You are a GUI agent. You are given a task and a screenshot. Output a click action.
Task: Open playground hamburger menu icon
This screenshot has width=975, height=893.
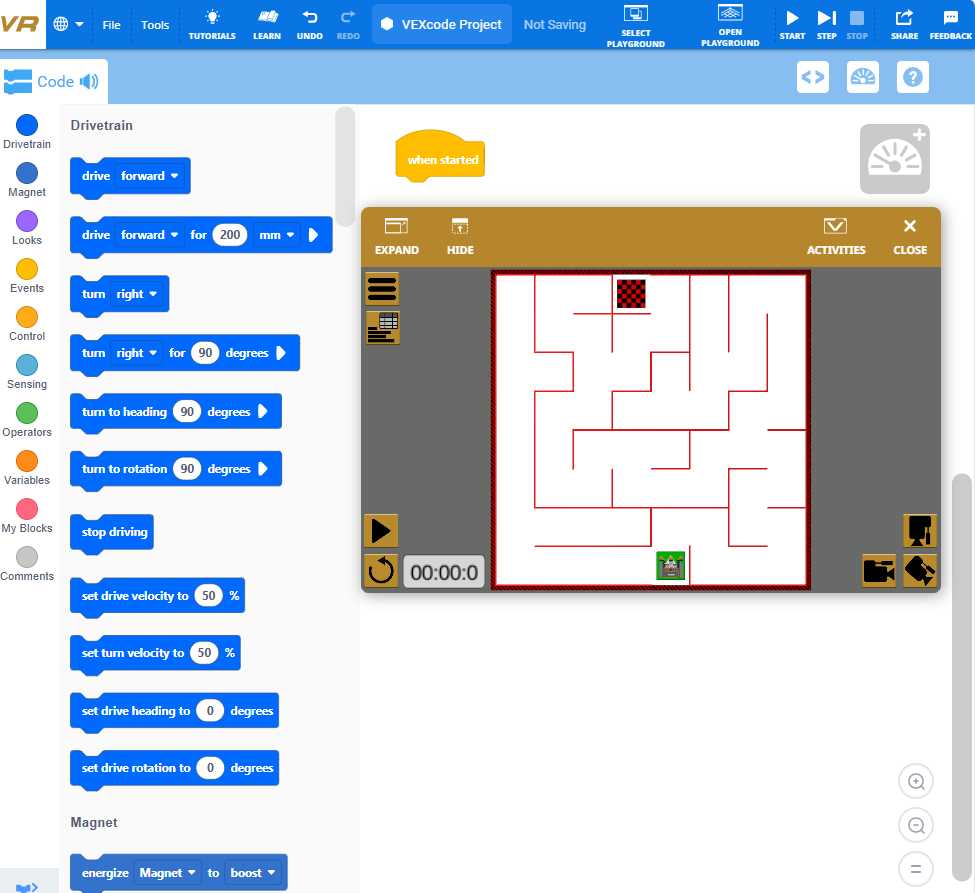(x=382, y=289)
